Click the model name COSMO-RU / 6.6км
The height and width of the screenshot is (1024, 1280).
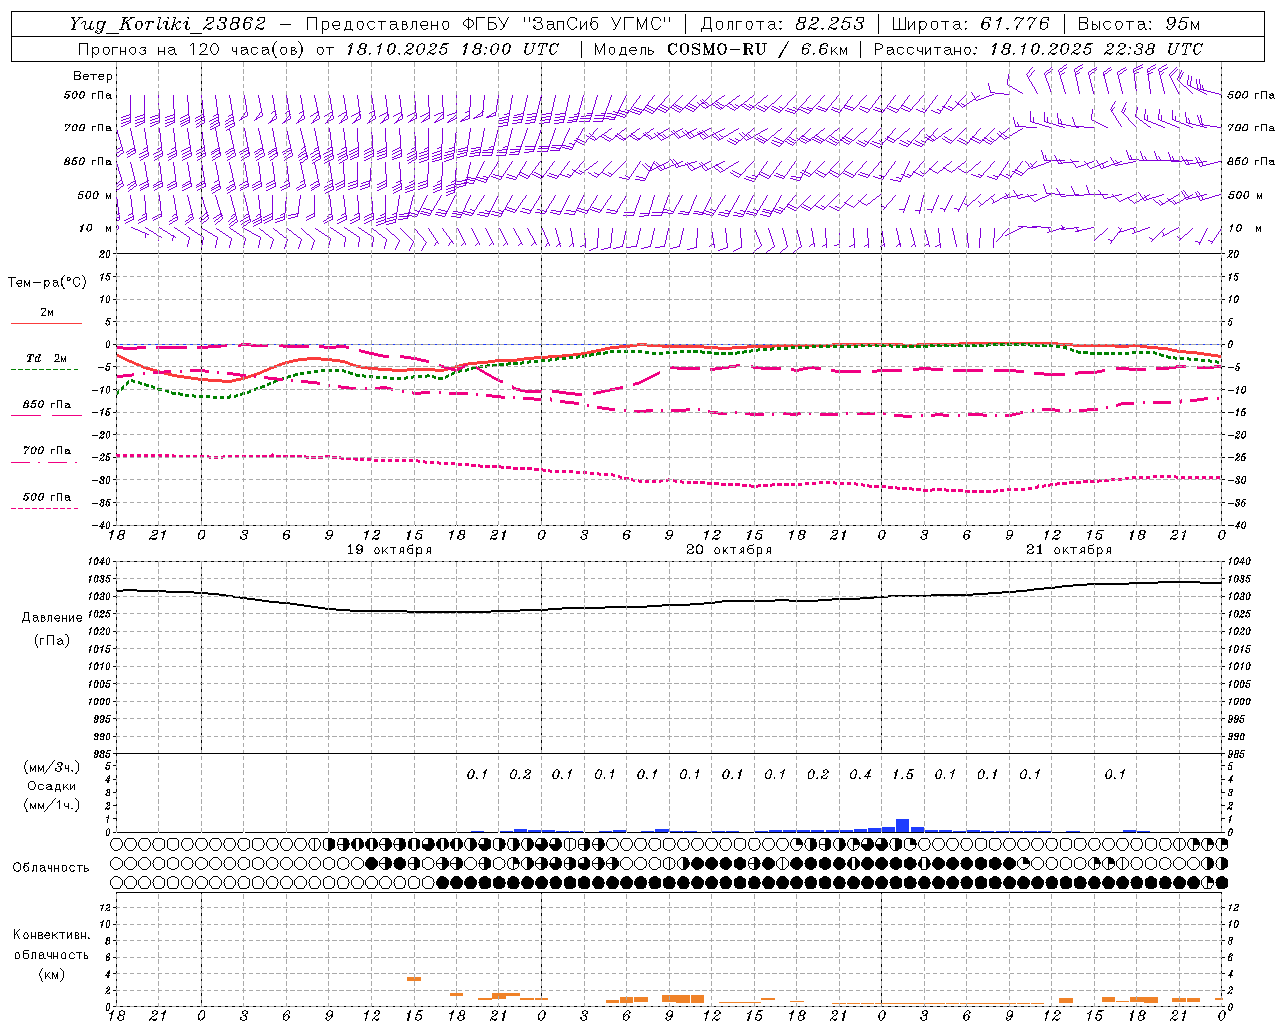757,49
